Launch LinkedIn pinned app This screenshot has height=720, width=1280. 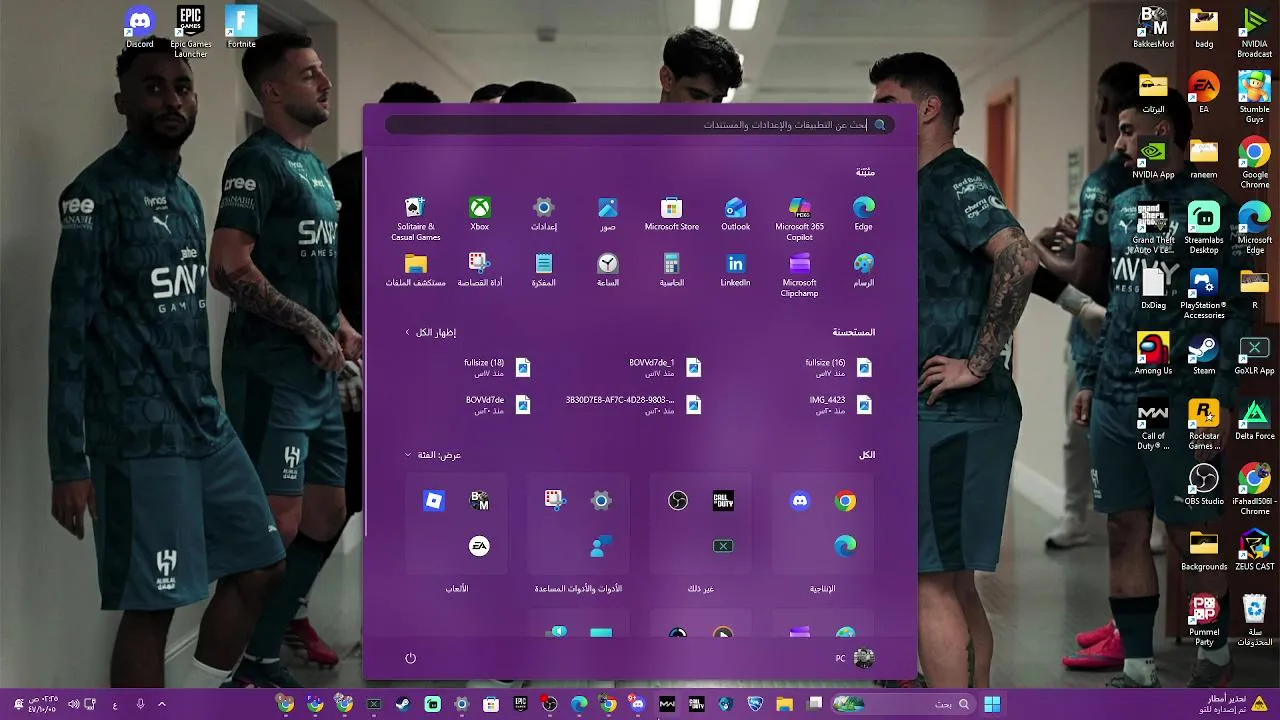tap(735, 270)
